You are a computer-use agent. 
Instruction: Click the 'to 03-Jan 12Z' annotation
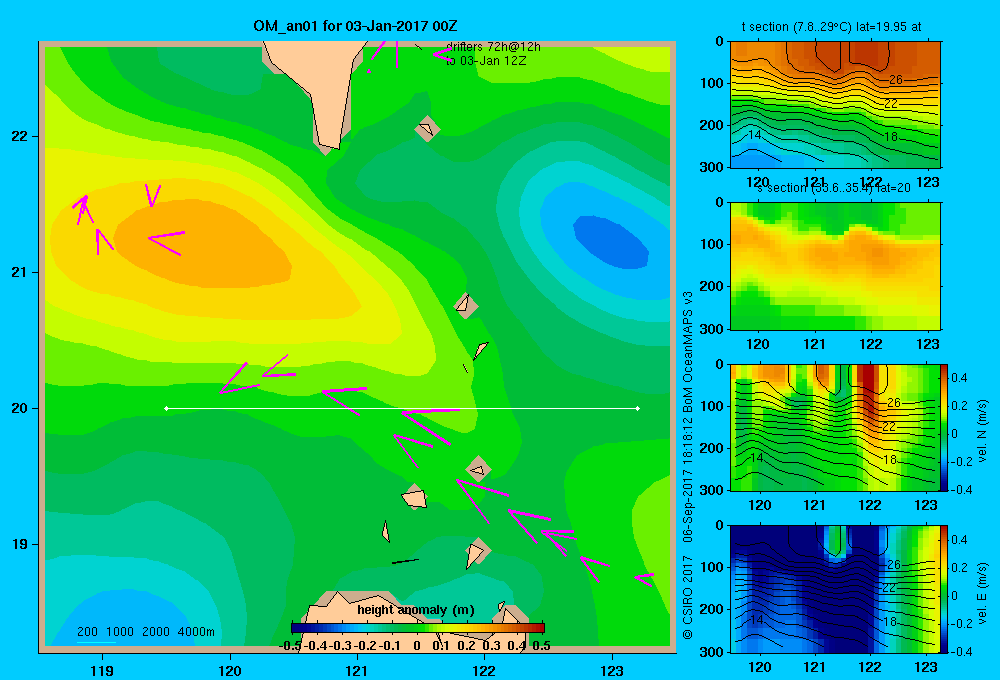[x=486, y=61]
